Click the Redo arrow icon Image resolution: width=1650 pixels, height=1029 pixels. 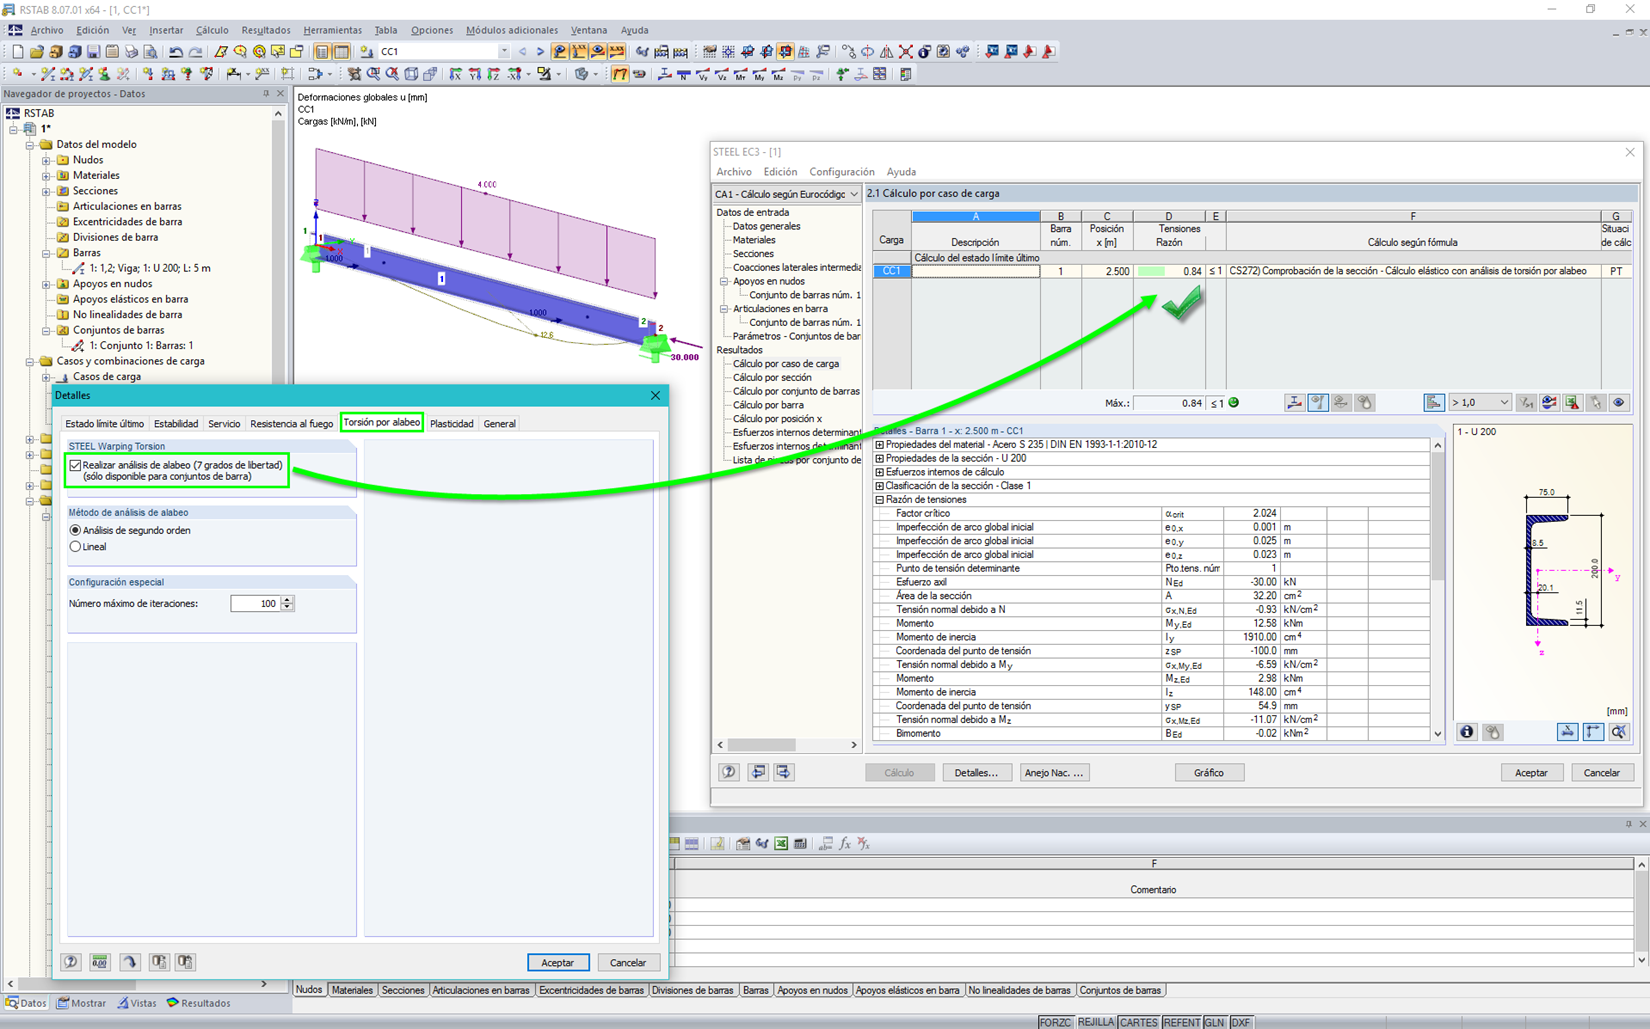(195, 51)
